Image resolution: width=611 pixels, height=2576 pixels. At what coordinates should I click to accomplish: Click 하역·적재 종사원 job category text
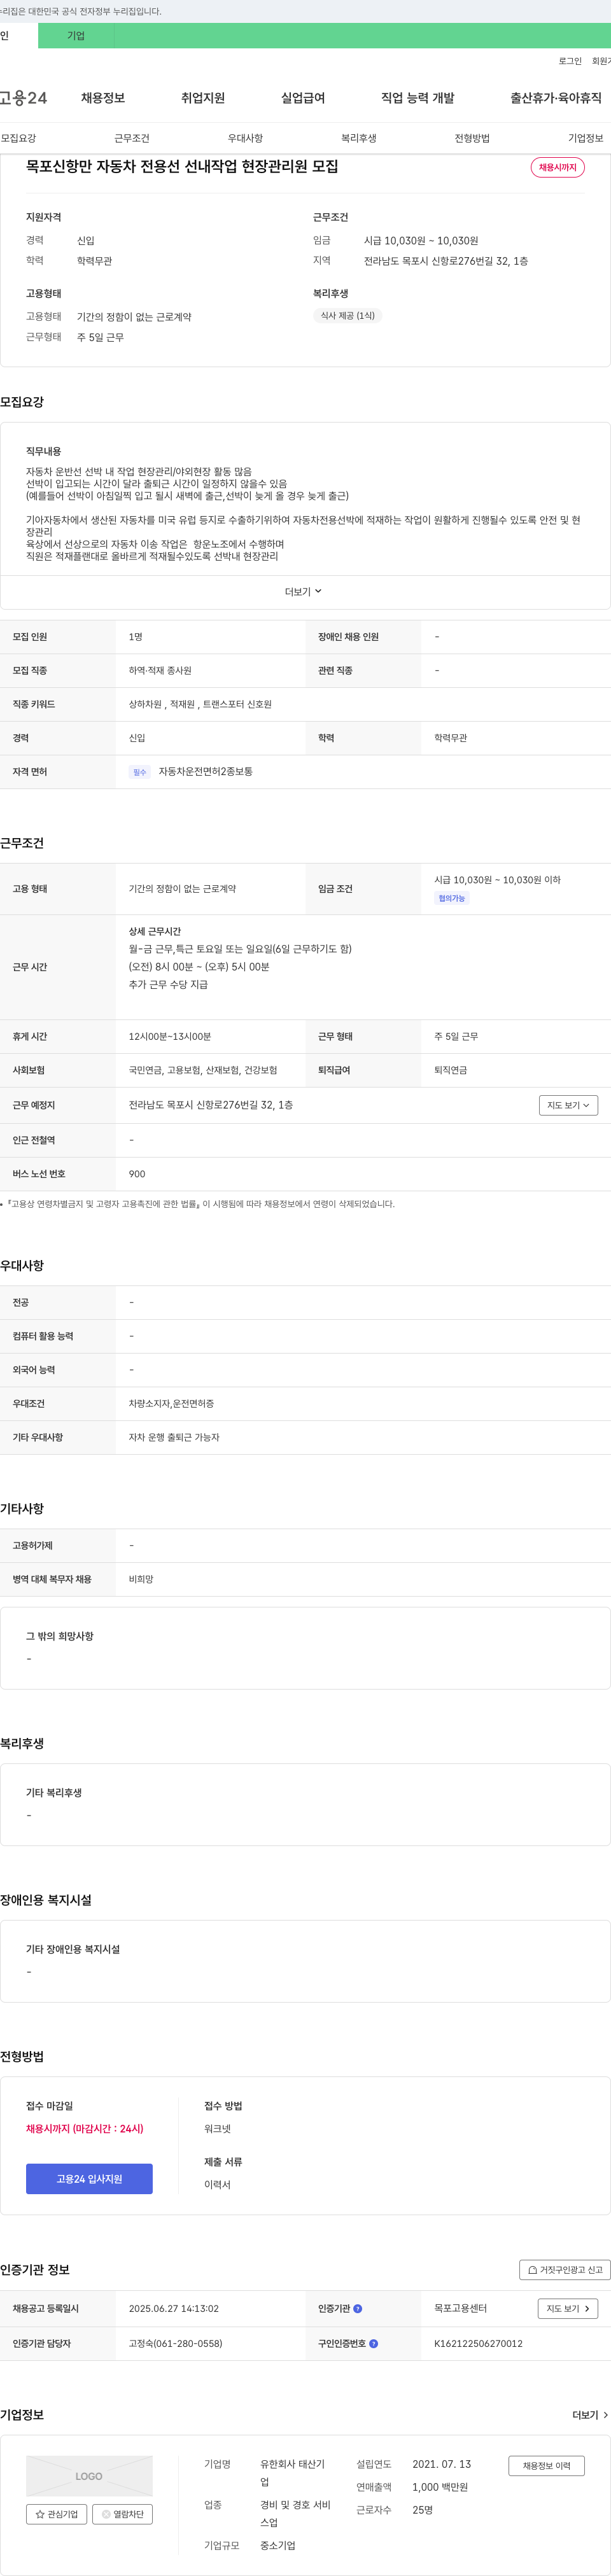(x=160, y=670)
